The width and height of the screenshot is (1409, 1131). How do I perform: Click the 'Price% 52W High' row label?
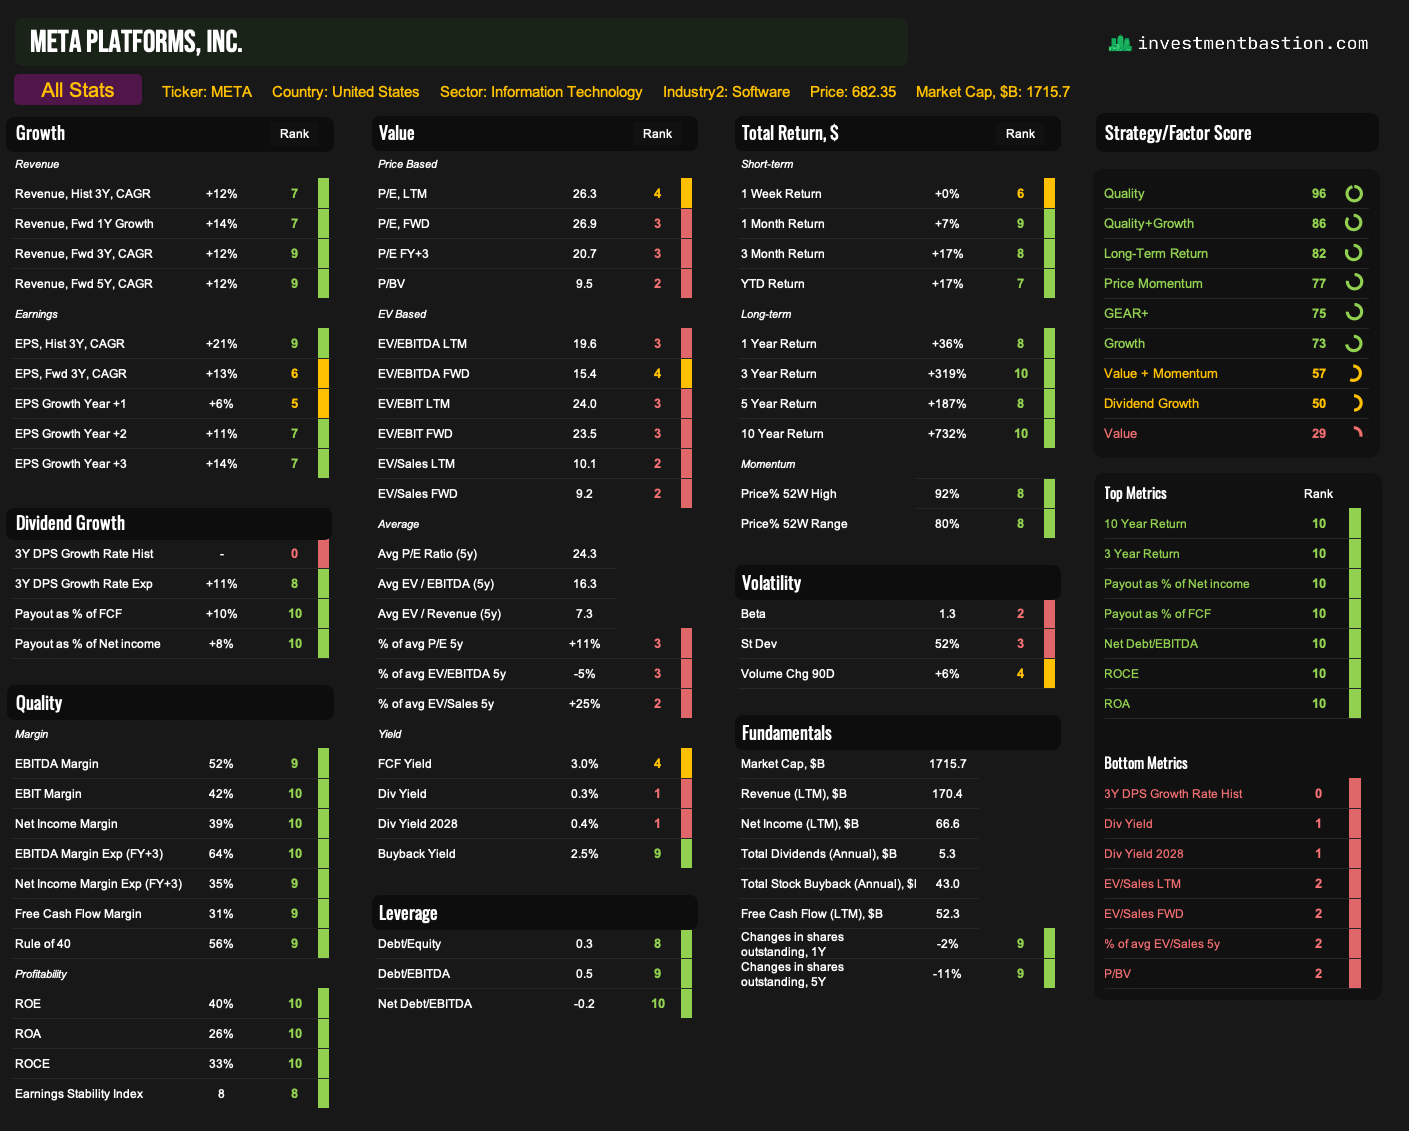click(x=789, y=493)
